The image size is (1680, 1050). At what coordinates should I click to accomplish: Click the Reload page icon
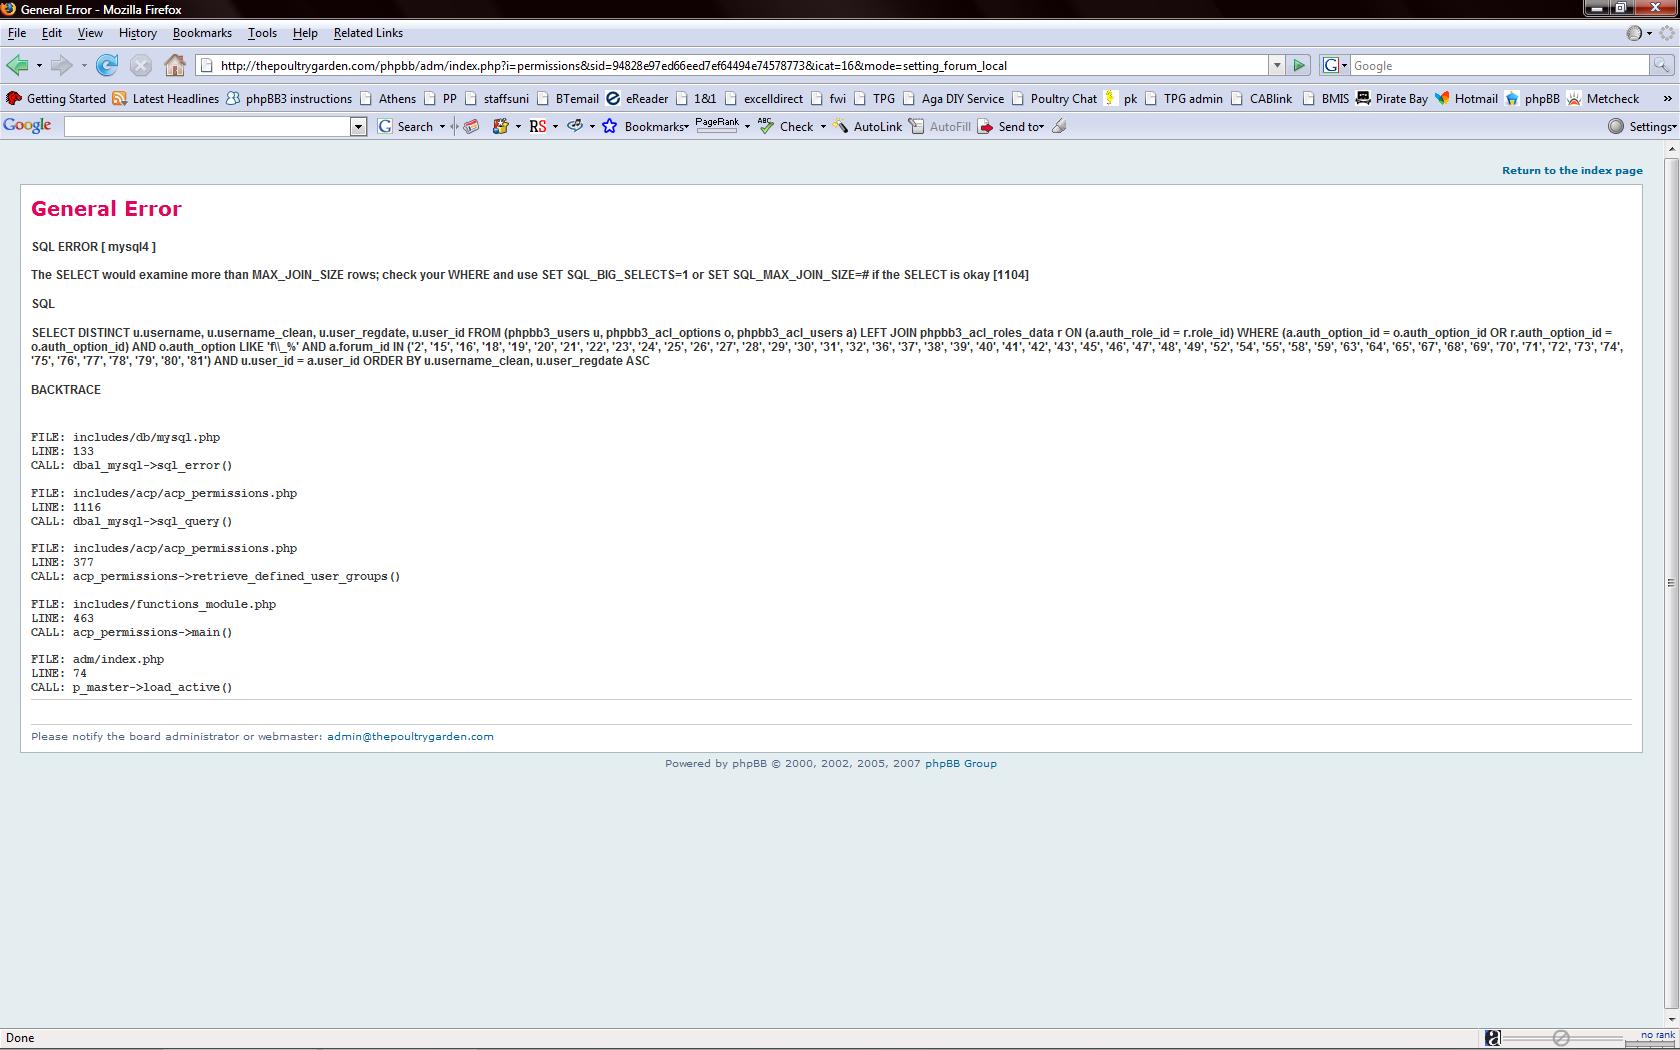(107, 66)
